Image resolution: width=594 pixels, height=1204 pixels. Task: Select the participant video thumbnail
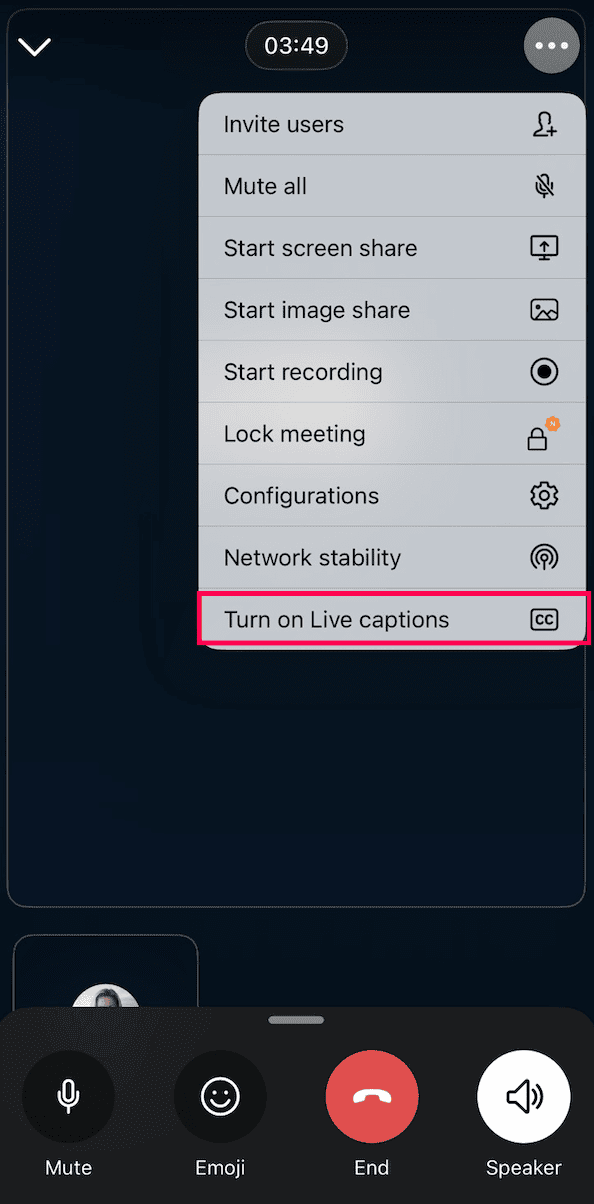105,970
